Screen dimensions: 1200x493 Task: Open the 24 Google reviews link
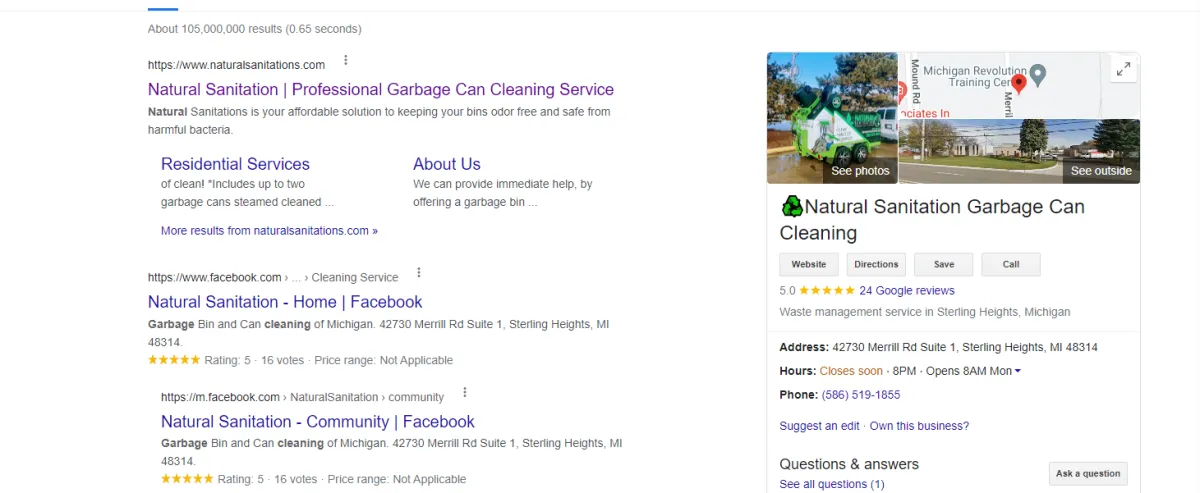pos(907,291)
